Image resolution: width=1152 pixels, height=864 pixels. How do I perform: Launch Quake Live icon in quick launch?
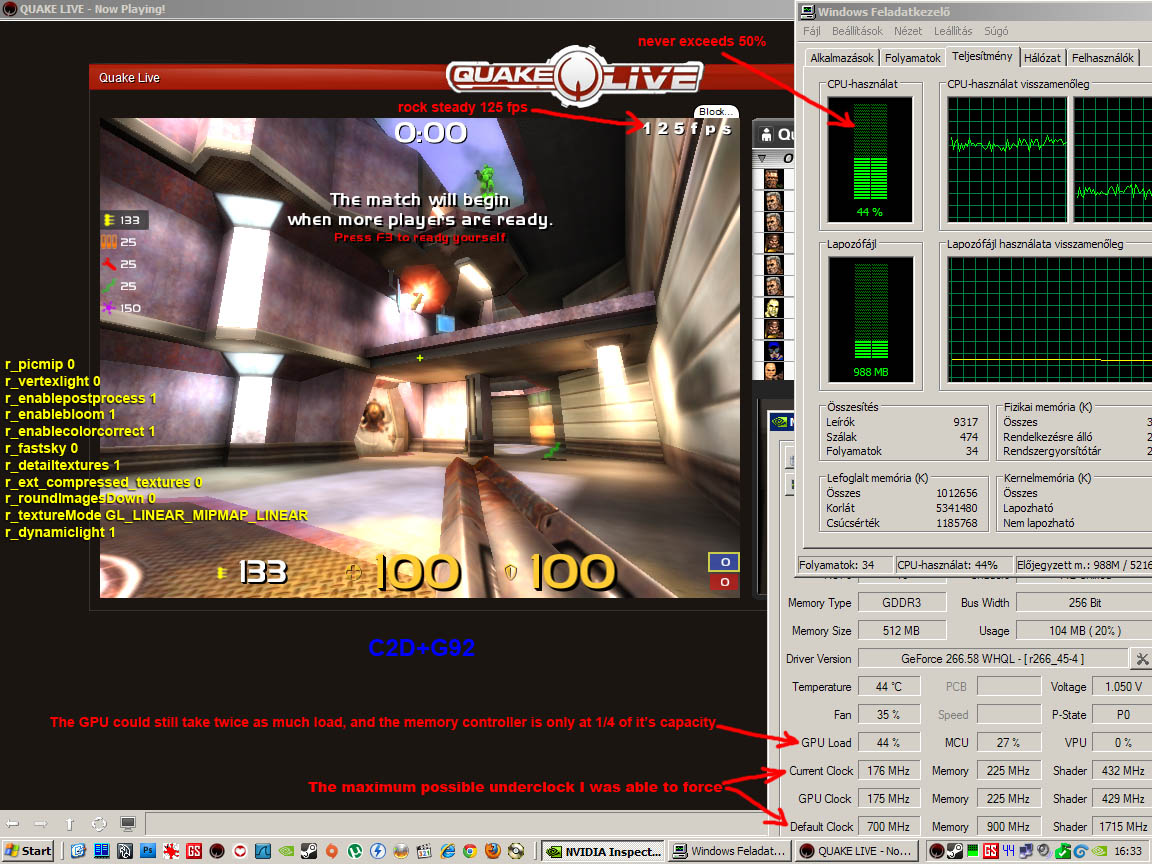(217, 851)
